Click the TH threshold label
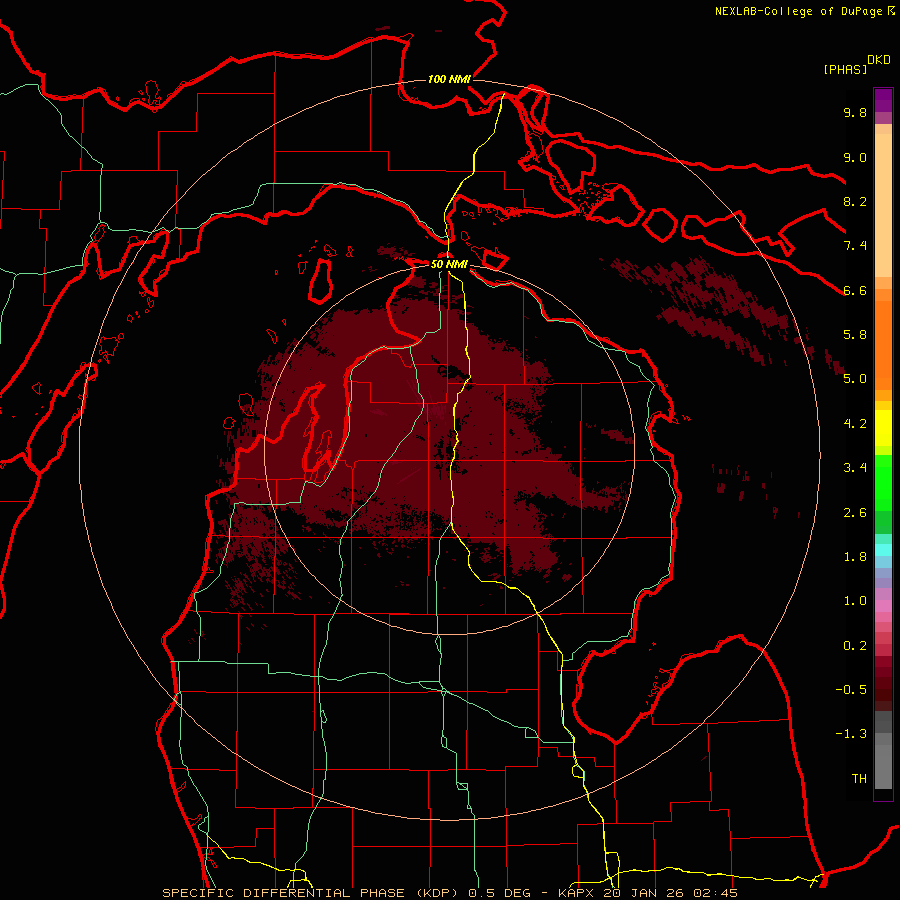The image size is (900, 900). point(859,779)
